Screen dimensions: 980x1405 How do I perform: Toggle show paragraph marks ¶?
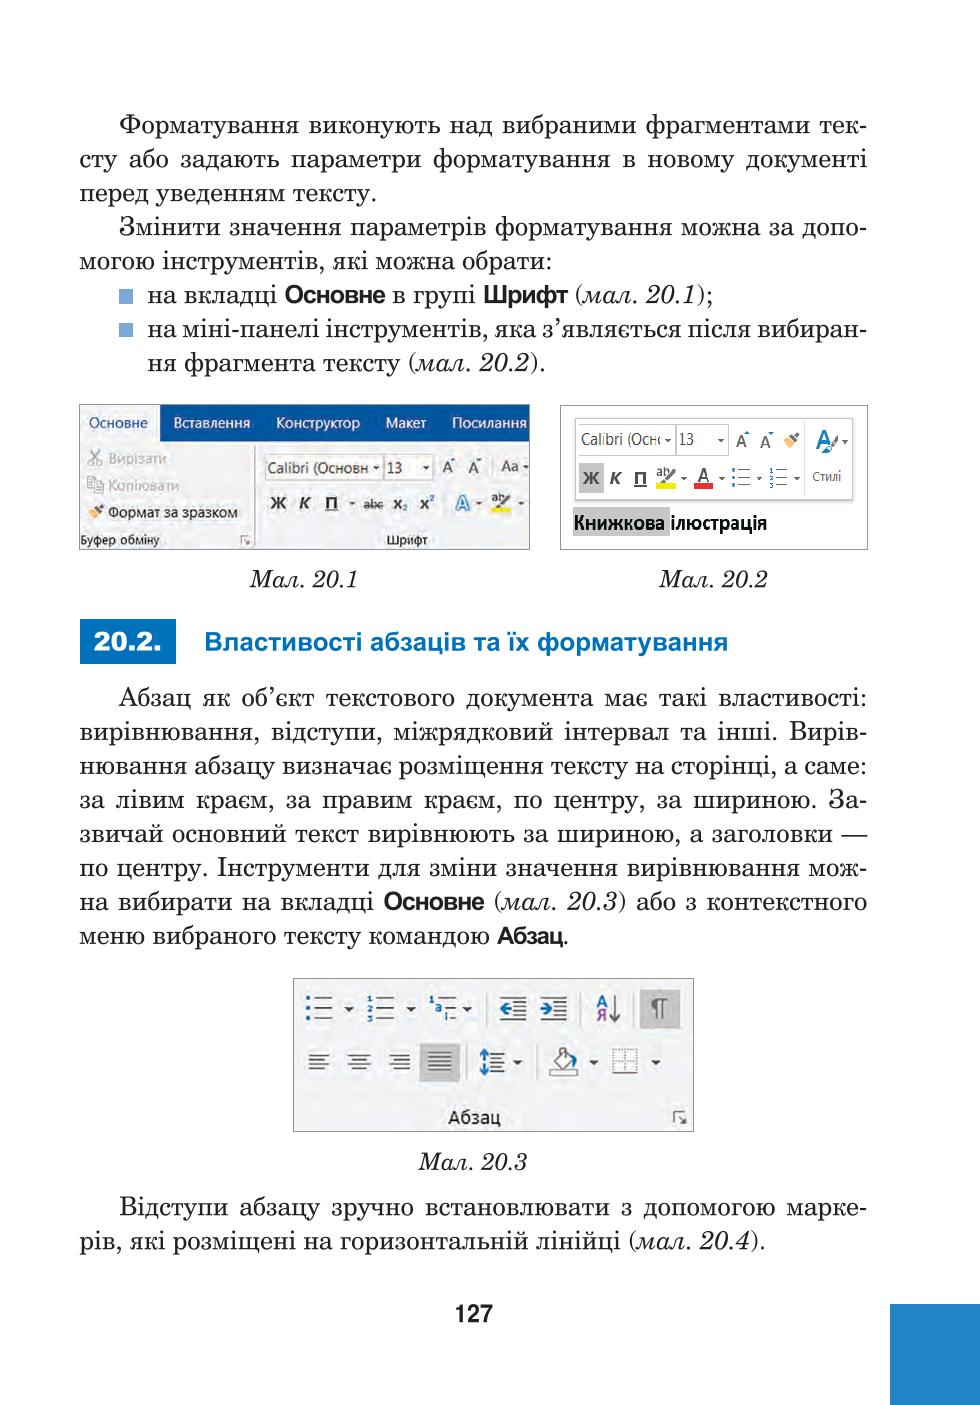(x=659, y=1008)
